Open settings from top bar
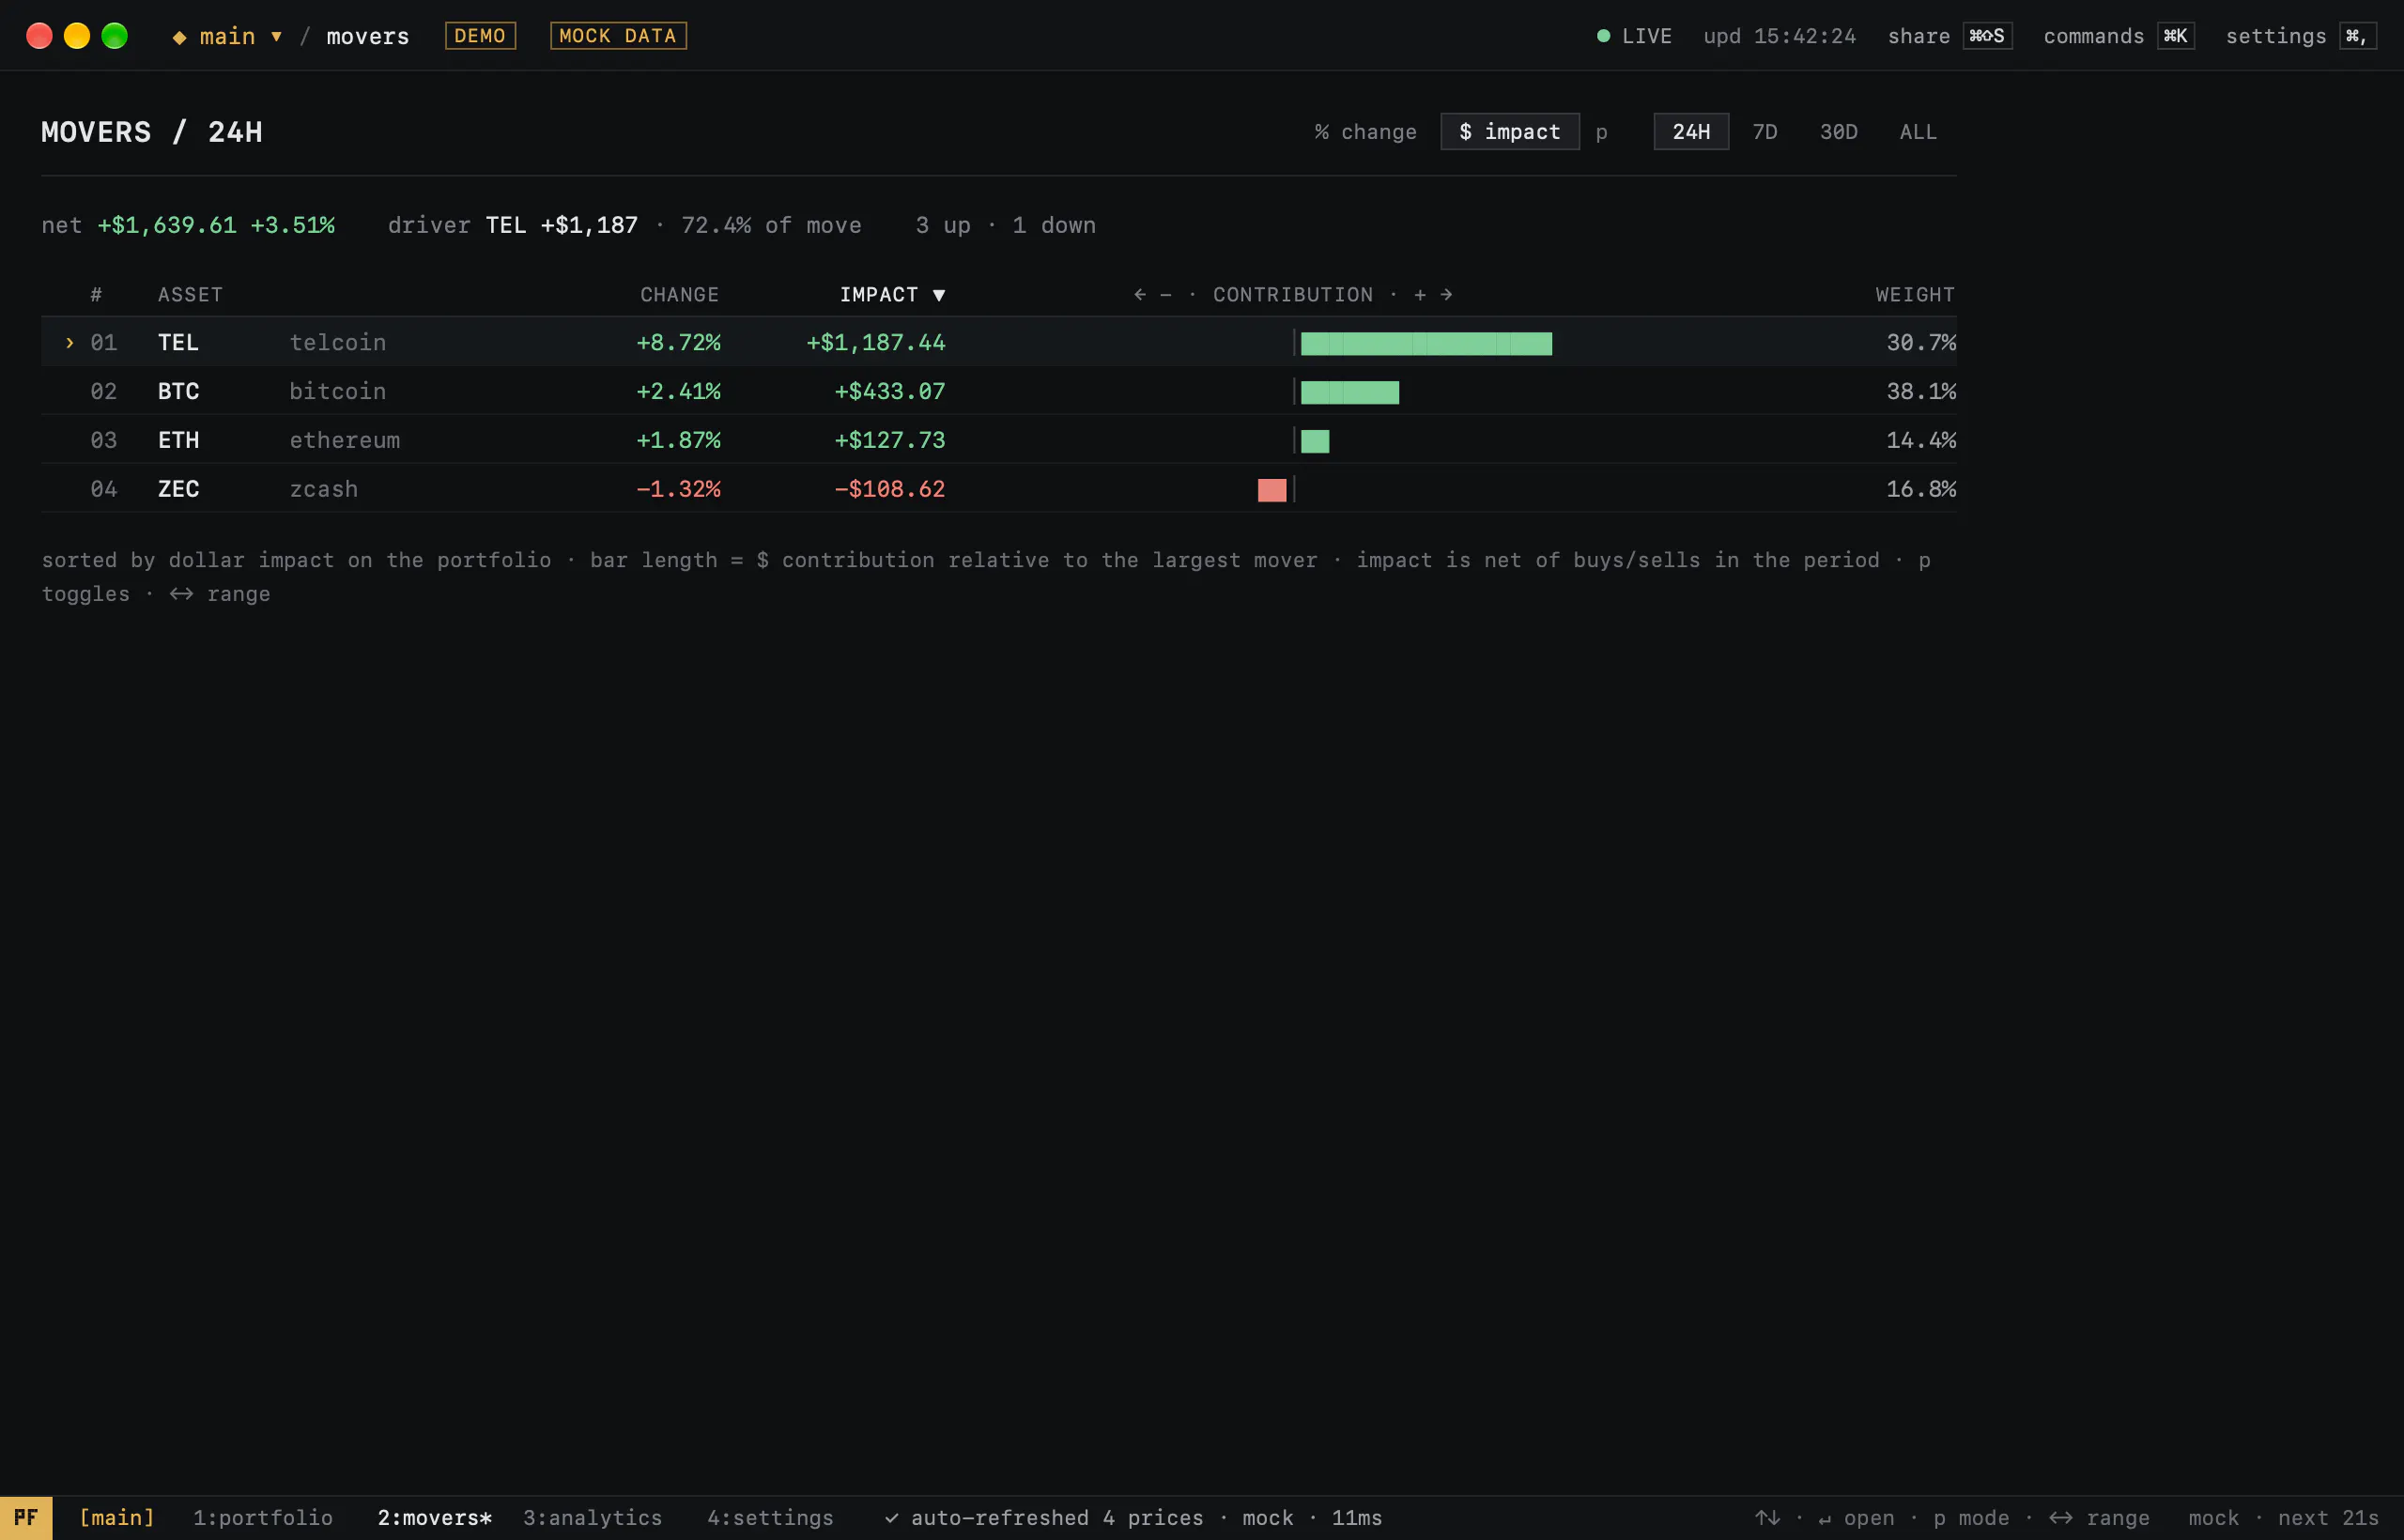 pyautogui.click(x=2300, y=36)
